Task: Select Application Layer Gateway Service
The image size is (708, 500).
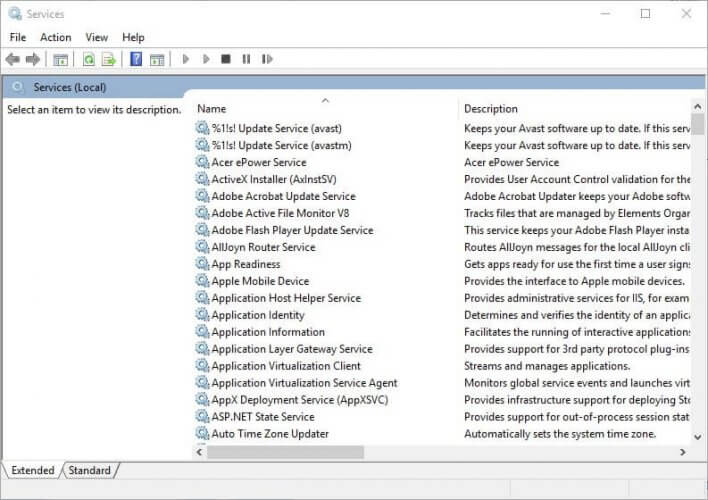Action: click(292, 349)
